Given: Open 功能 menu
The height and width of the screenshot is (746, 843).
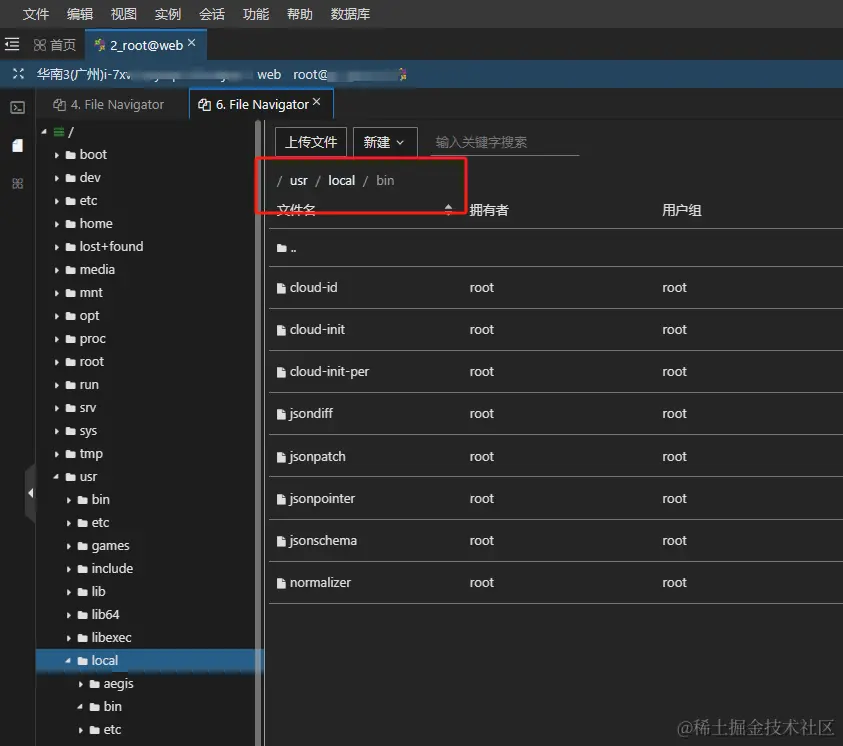Looking at the screenshot, I should click(x=256, y=14).
